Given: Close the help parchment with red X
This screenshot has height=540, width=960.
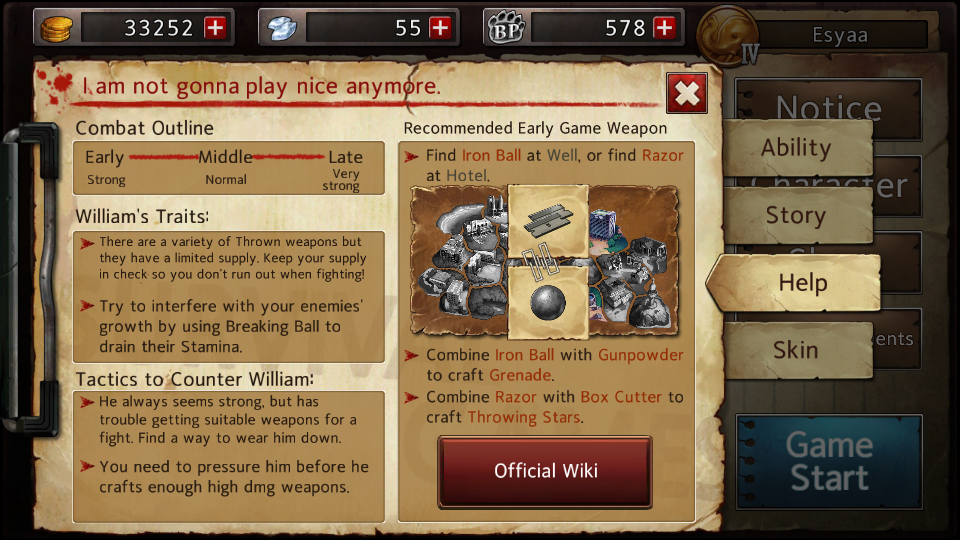Looking at the screenshot, I should click(687, 93).
